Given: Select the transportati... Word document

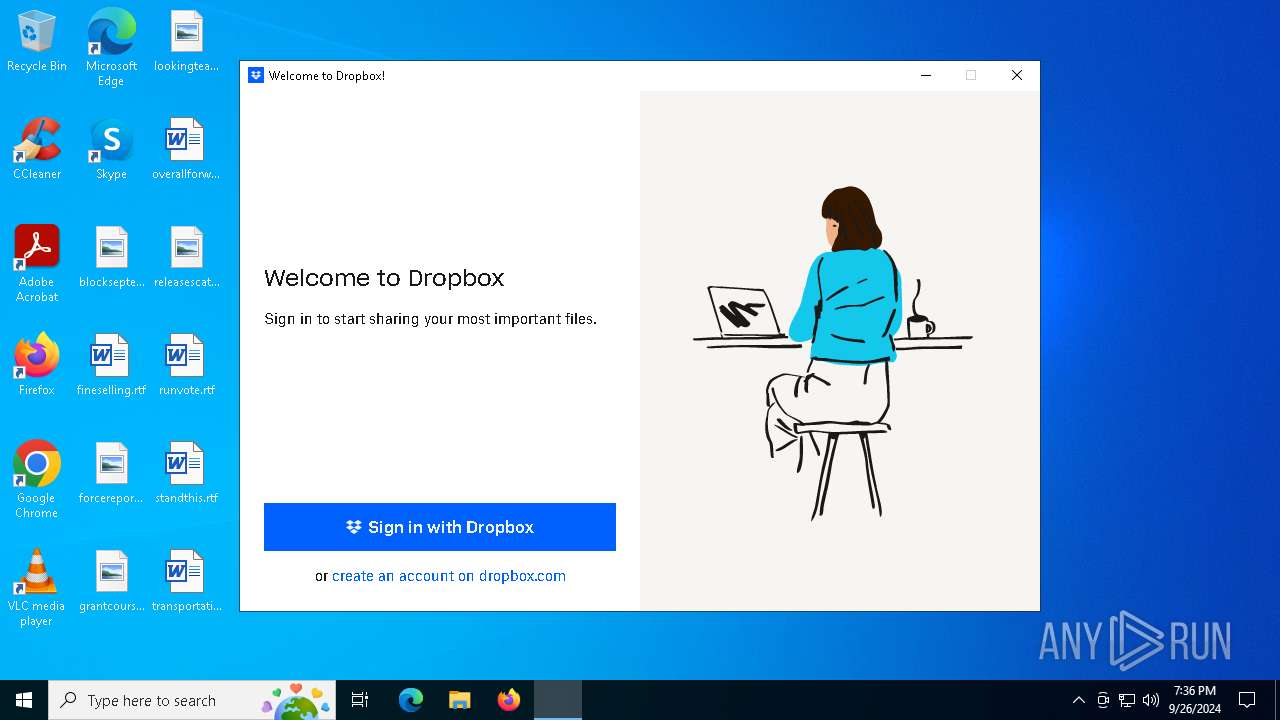Looking at the screenshot, I should [186, 582].
